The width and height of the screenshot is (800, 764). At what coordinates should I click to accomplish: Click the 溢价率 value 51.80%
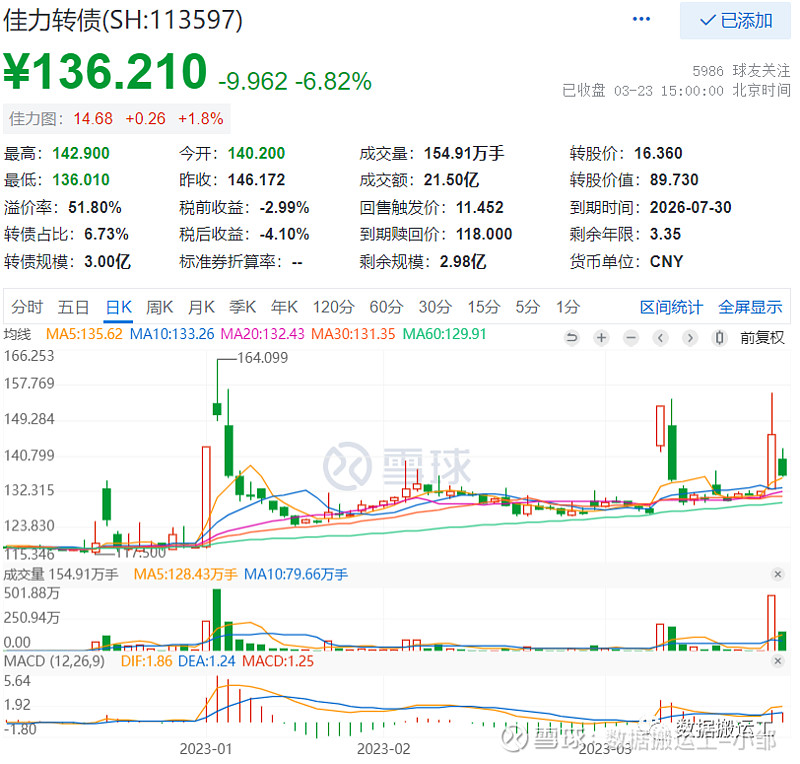[x=95, y=207]
